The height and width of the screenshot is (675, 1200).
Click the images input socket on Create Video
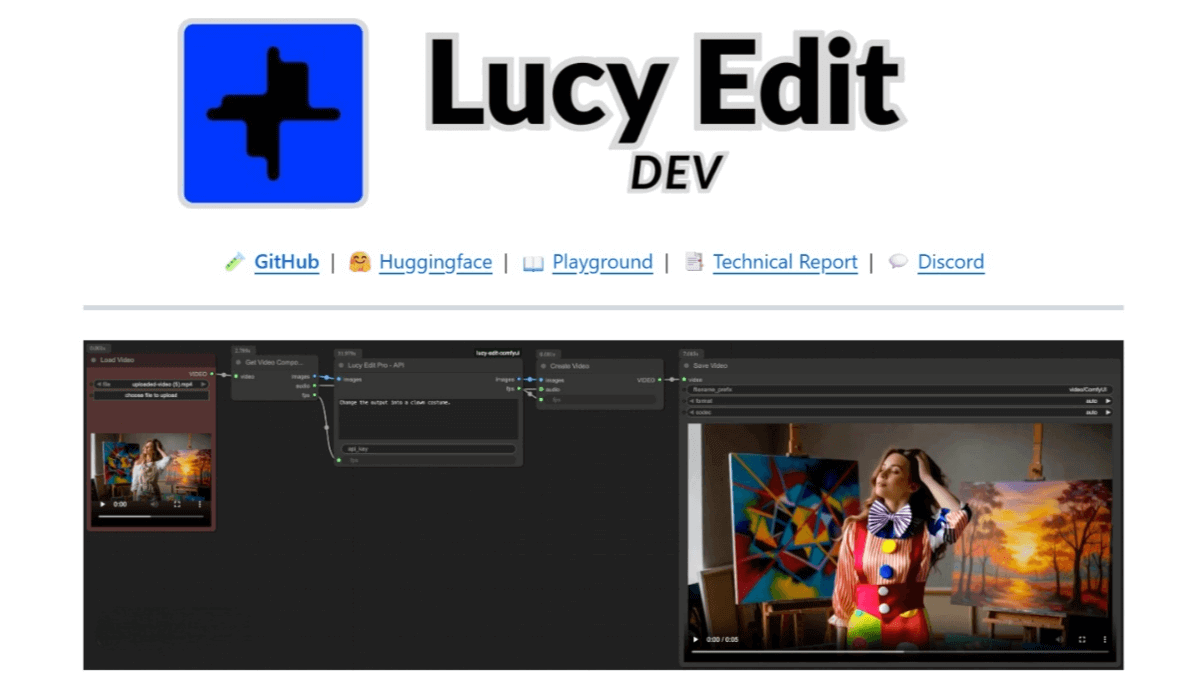(541, 379)
